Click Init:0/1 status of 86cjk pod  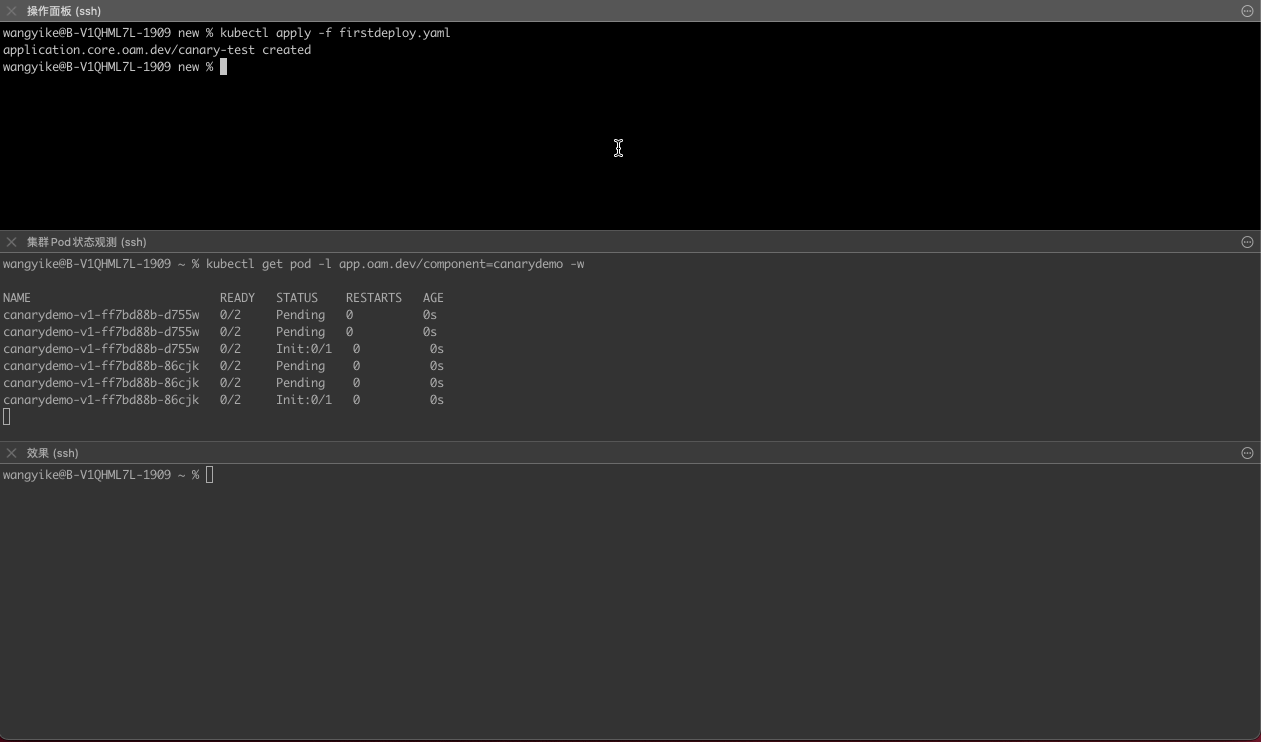click(304, 400)
